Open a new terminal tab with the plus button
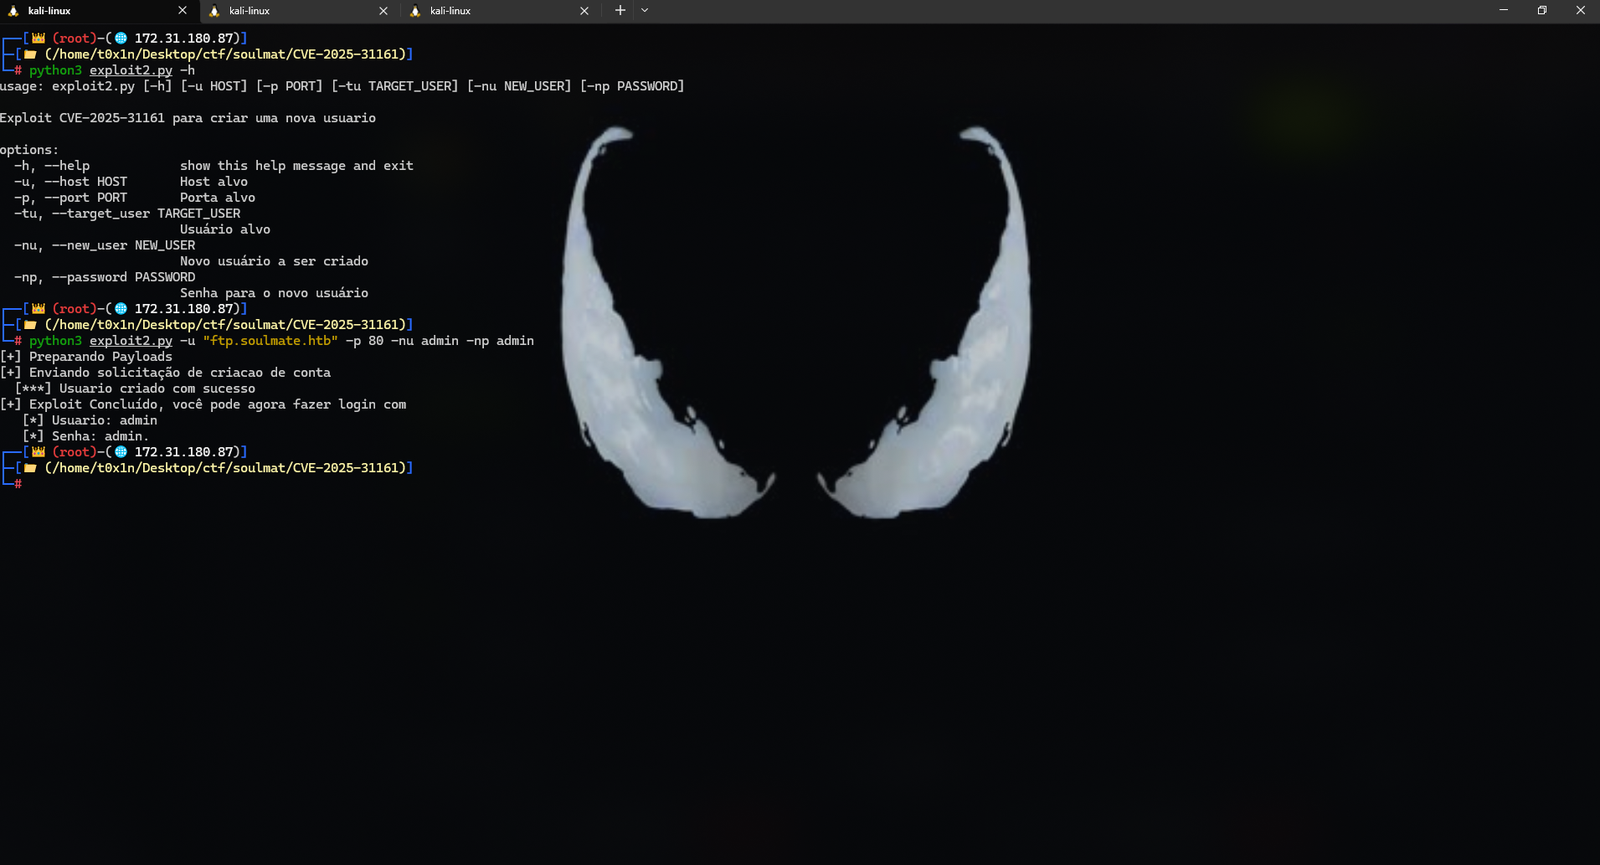The width and height of the screenshot is (1600, 865). point(620,10)
